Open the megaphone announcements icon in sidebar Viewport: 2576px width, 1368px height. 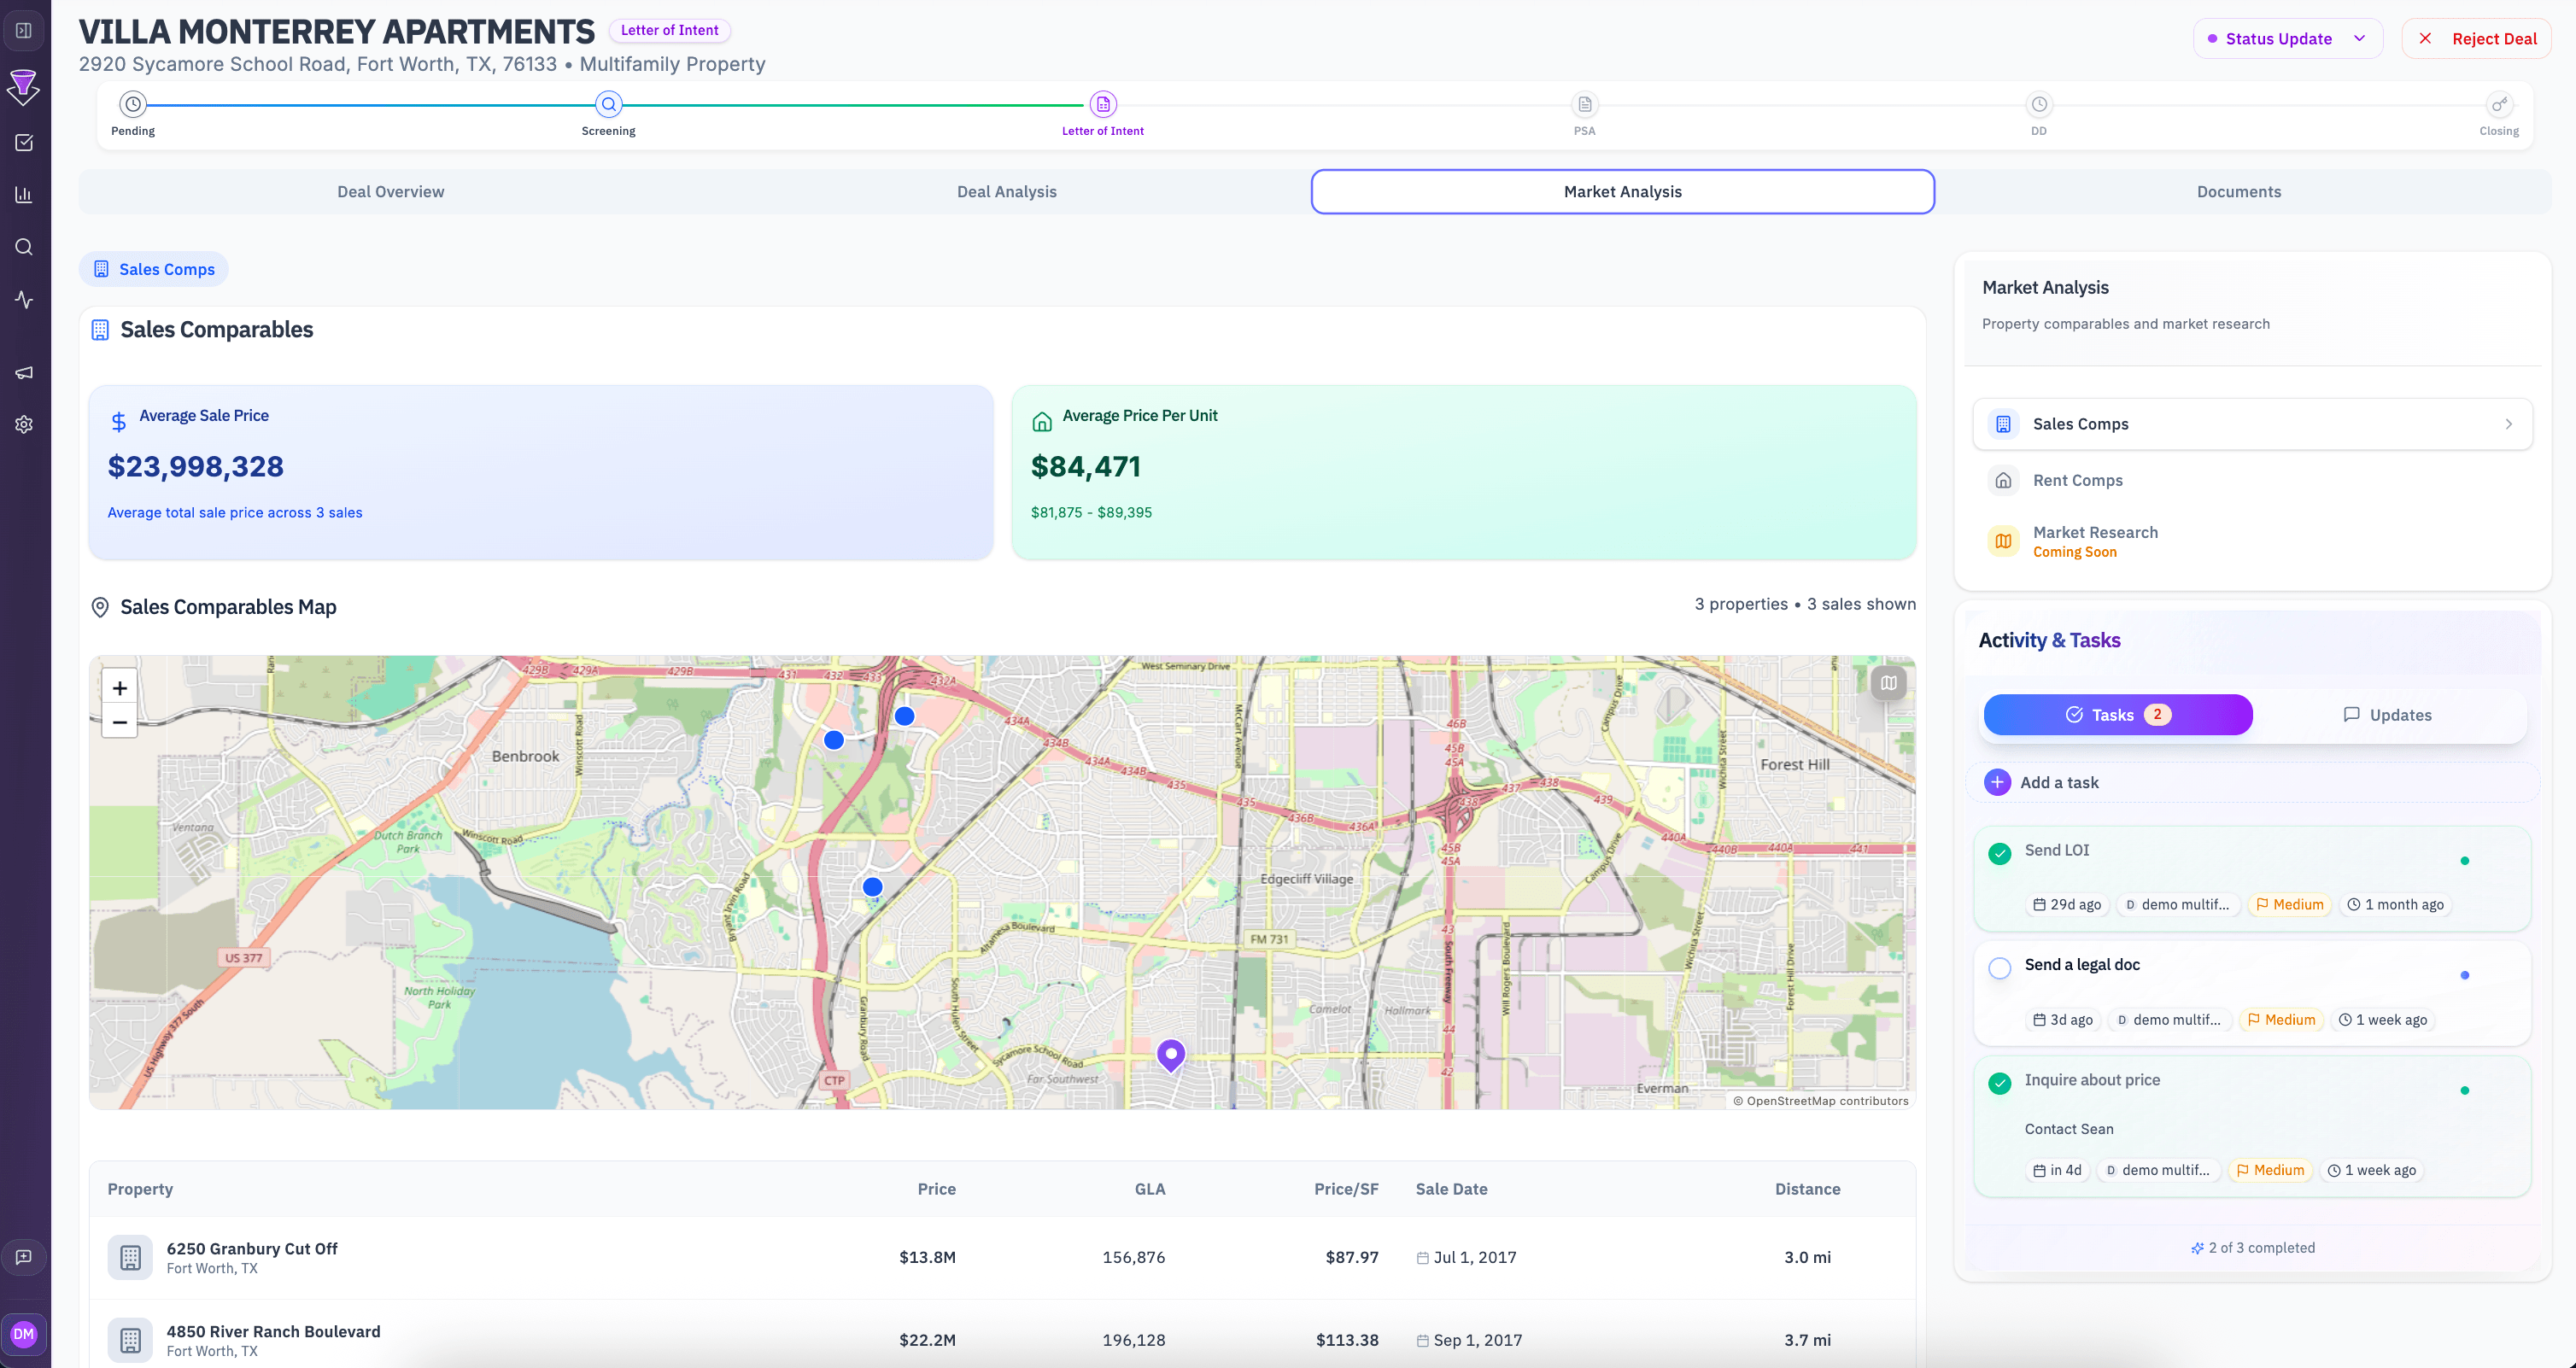(24, 372)
